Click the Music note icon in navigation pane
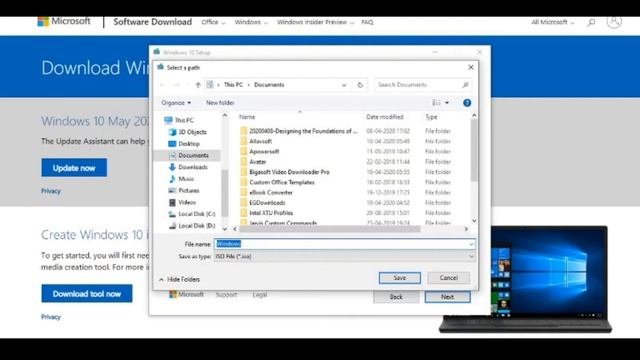Image resolution: width=640 pixels, height=360 pixels. [x=172, y=179]
